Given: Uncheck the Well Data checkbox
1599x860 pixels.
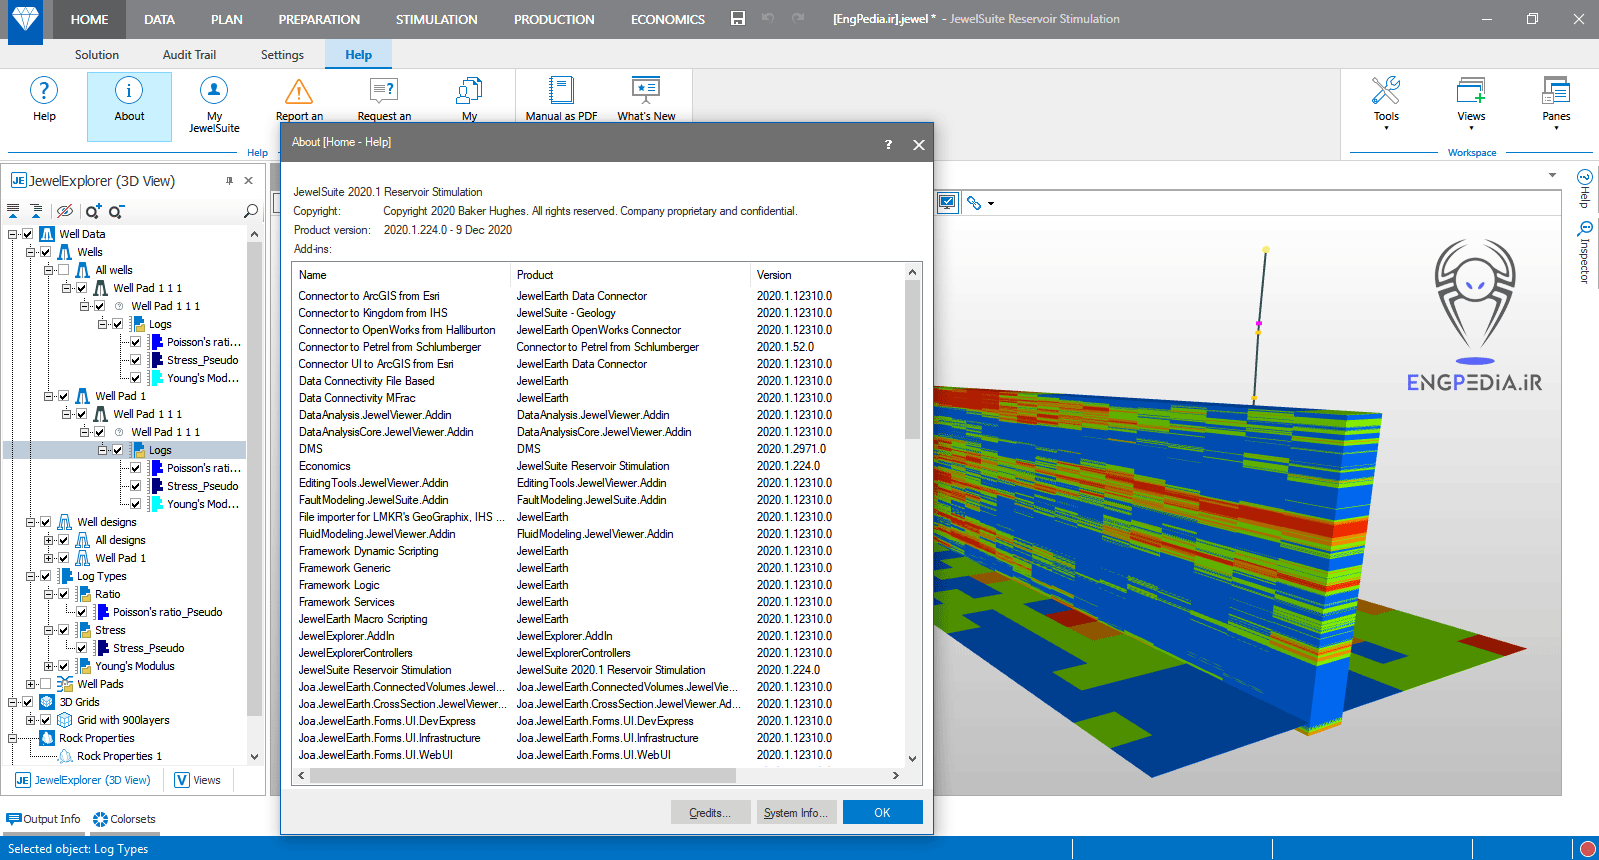Looking at the screenshot, I should [28, 234].
